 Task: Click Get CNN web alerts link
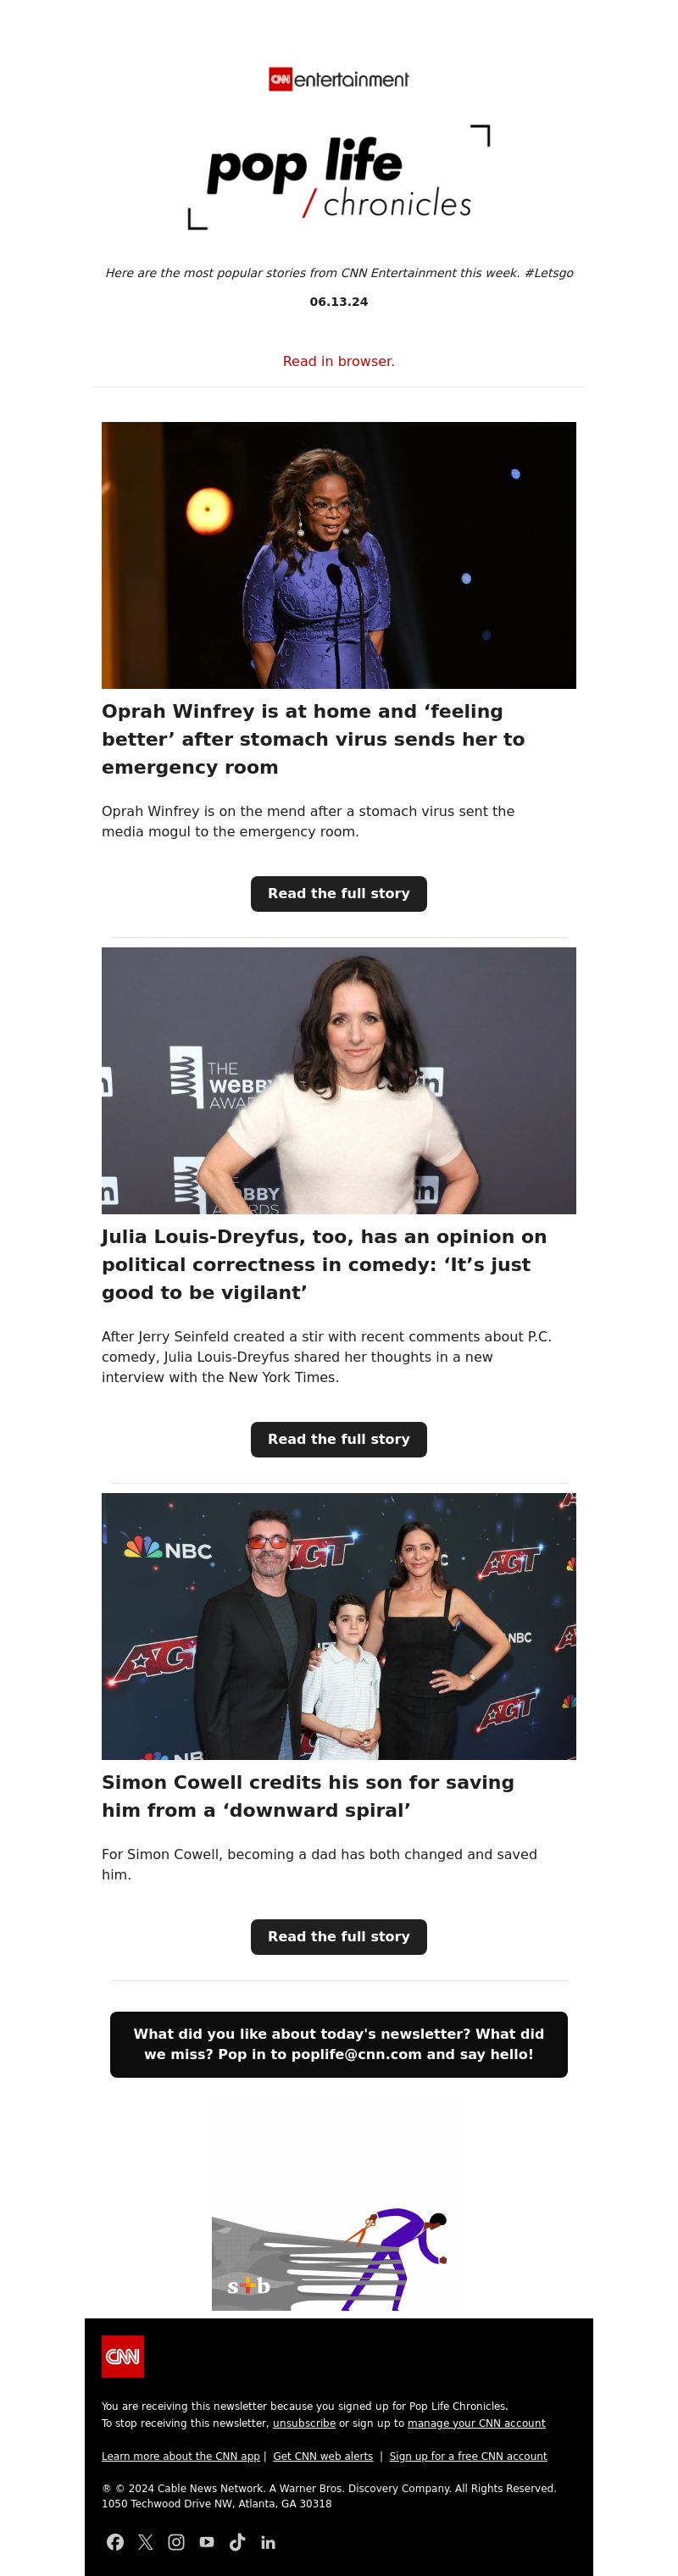323,2456
